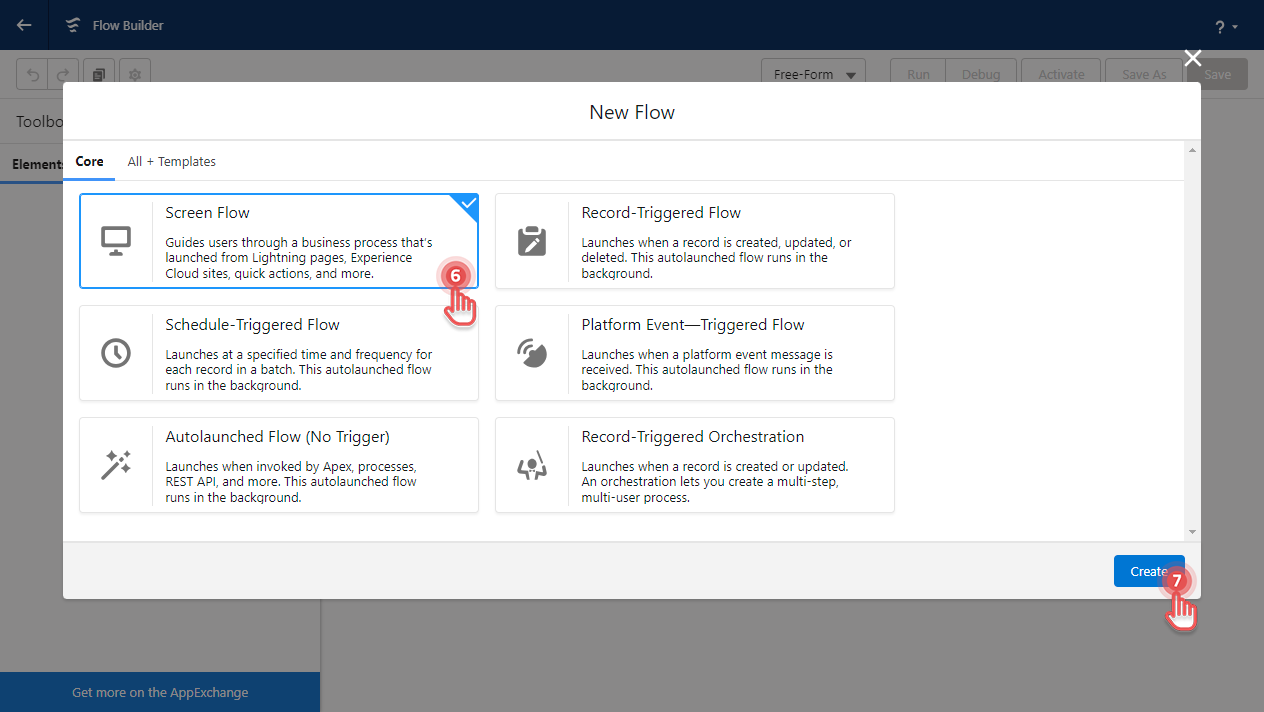The width and height of the screenshot is (1264, 712).
Task: Click the Screen Flow monitor icon
Action: coord(117,240)
